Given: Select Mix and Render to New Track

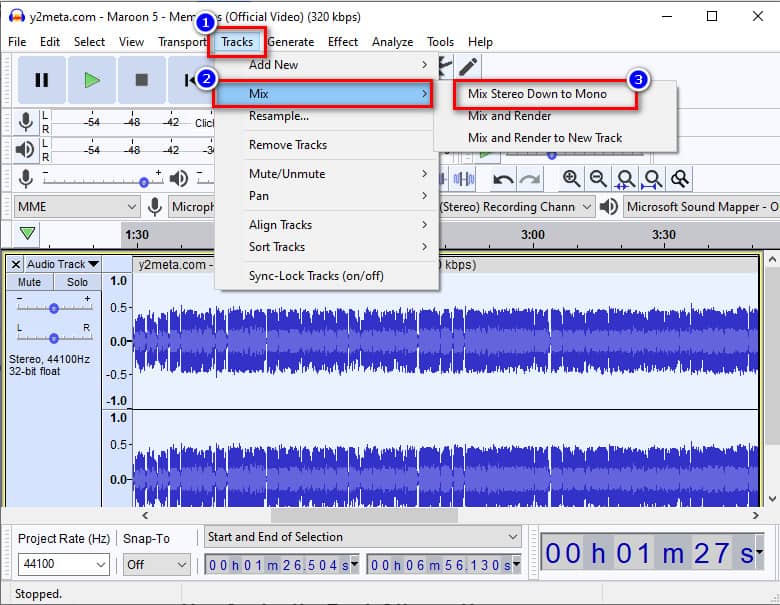Looking at the screenshot, I should click(545, 138).
